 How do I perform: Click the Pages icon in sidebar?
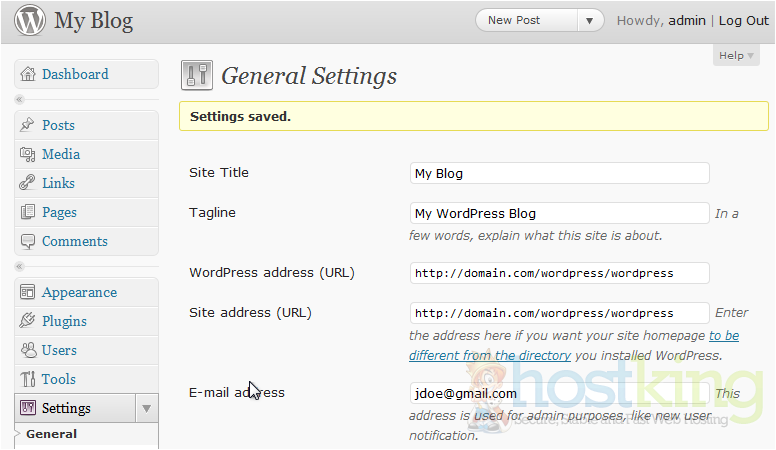point(28,212)
